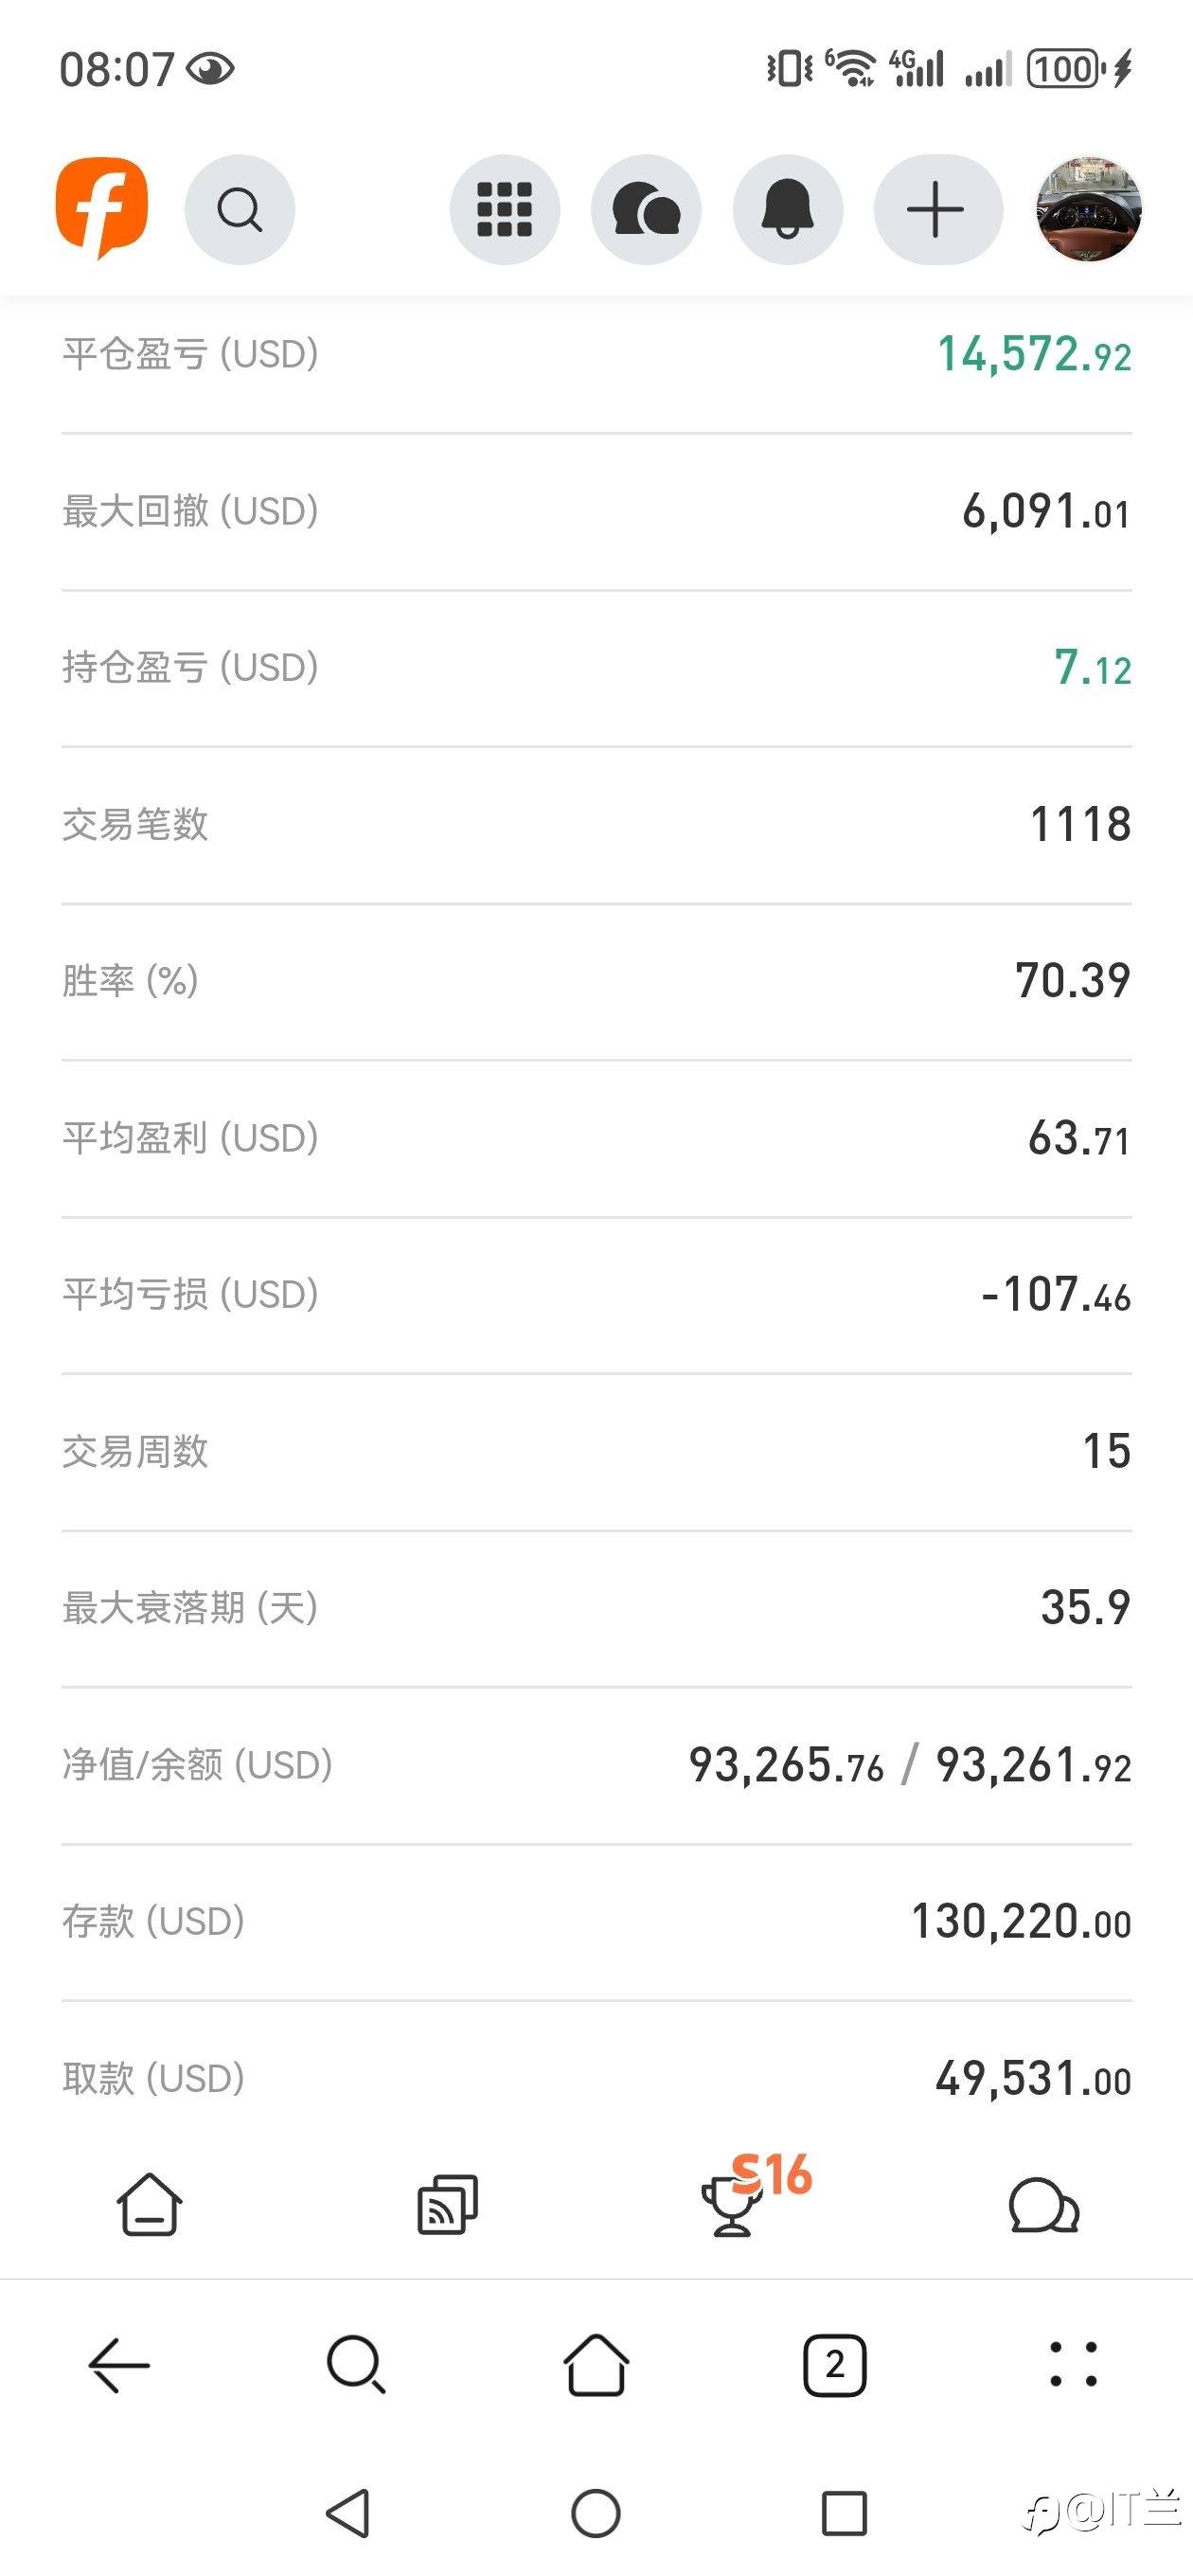The image size is (1193, 2576).
Task: Select the 平仓盈亏 value 14,572.92
Action: coord(1034,355)
